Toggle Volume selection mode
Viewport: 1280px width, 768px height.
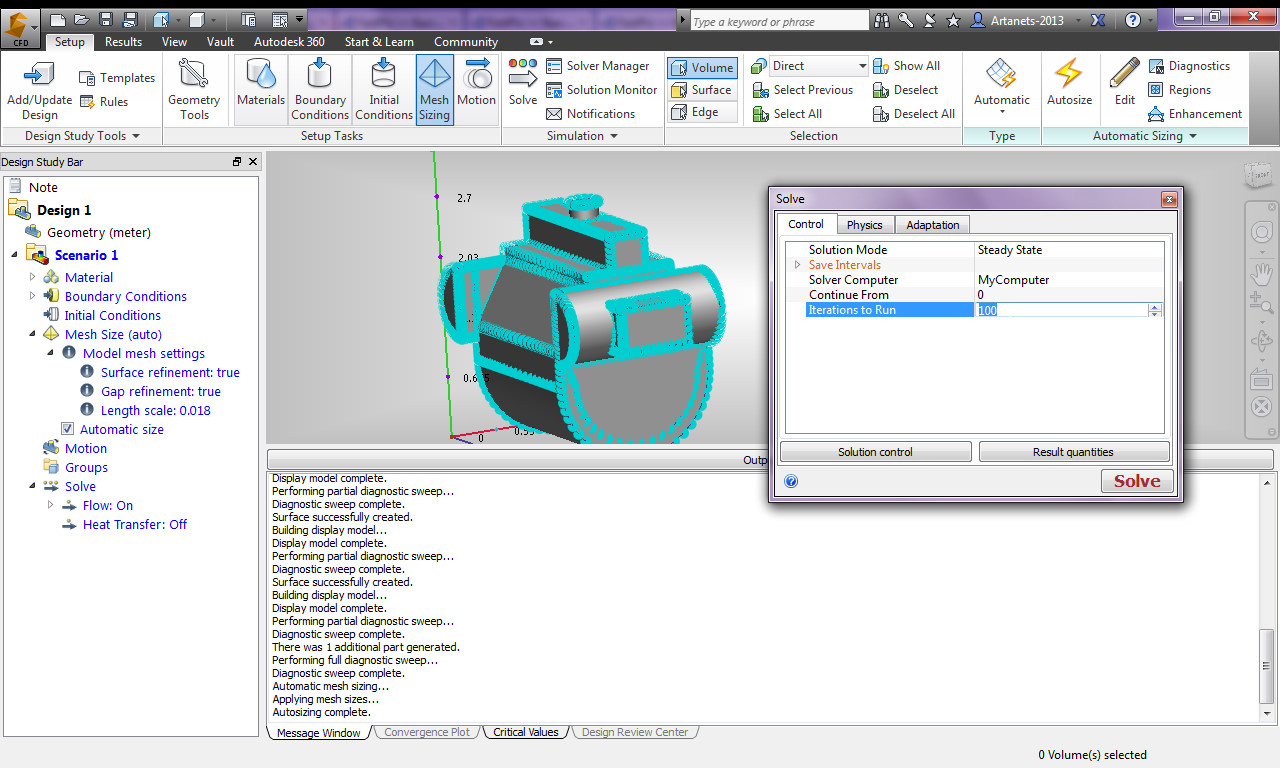click(702, 67)
